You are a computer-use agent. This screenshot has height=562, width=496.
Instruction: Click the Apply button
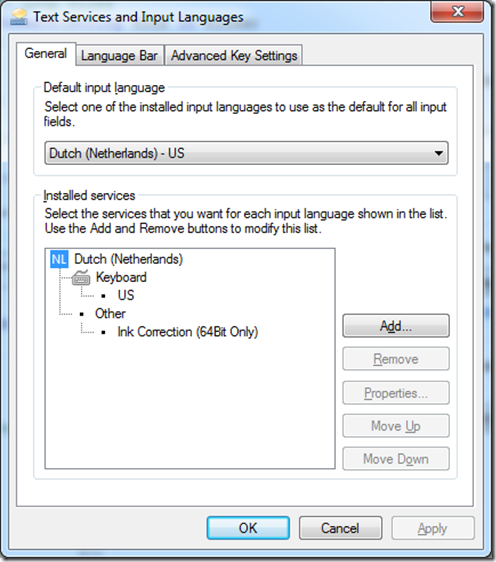(433, 528)
